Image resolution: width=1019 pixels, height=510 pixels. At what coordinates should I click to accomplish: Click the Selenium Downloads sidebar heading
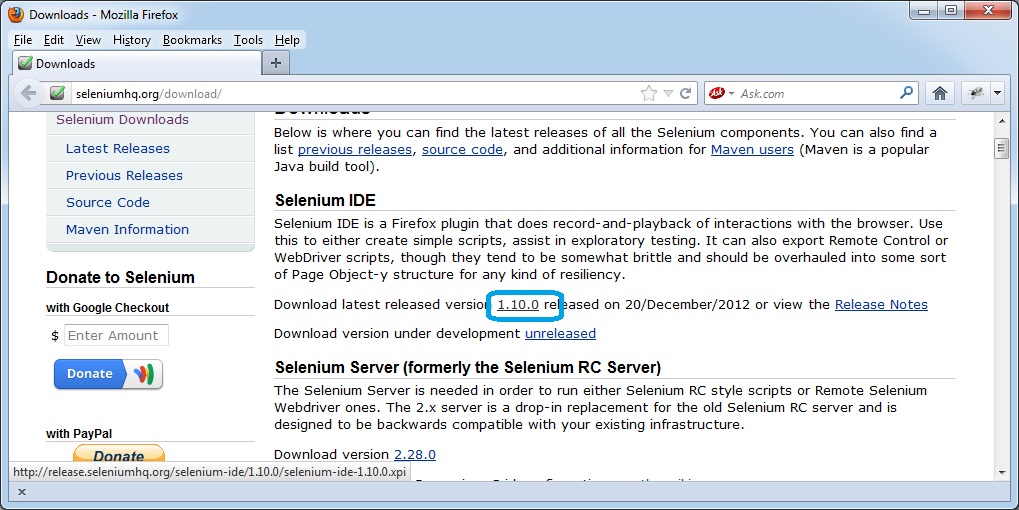coord(122,120)
